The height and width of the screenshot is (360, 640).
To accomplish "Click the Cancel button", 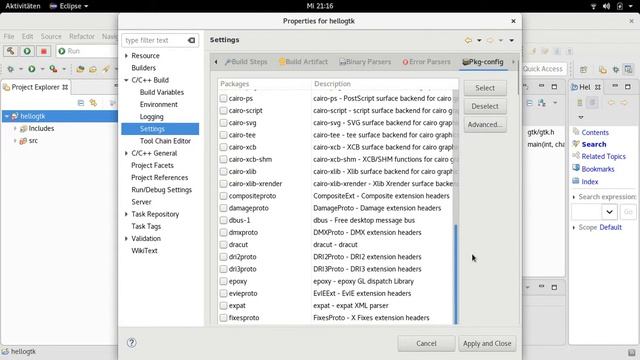I will coord(426,344).
